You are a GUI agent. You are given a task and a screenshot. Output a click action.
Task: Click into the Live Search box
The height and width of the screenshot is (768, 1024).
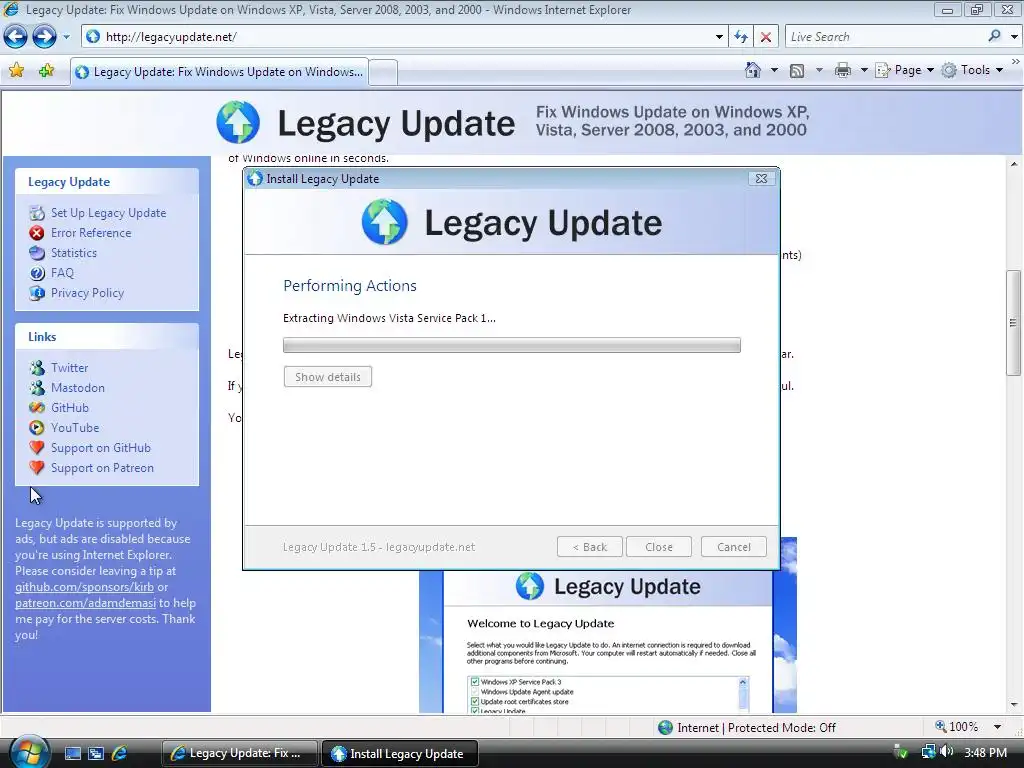[x=885, y=37]
